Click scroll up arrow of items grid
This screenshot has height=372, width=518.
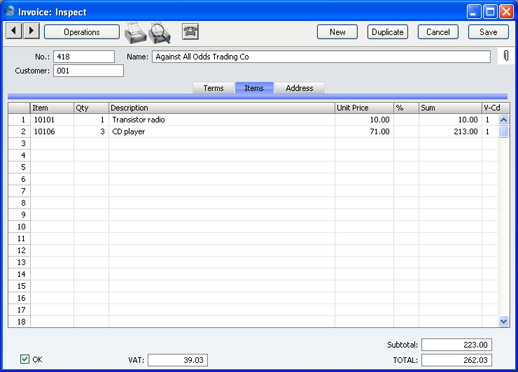tap(504, 120)
